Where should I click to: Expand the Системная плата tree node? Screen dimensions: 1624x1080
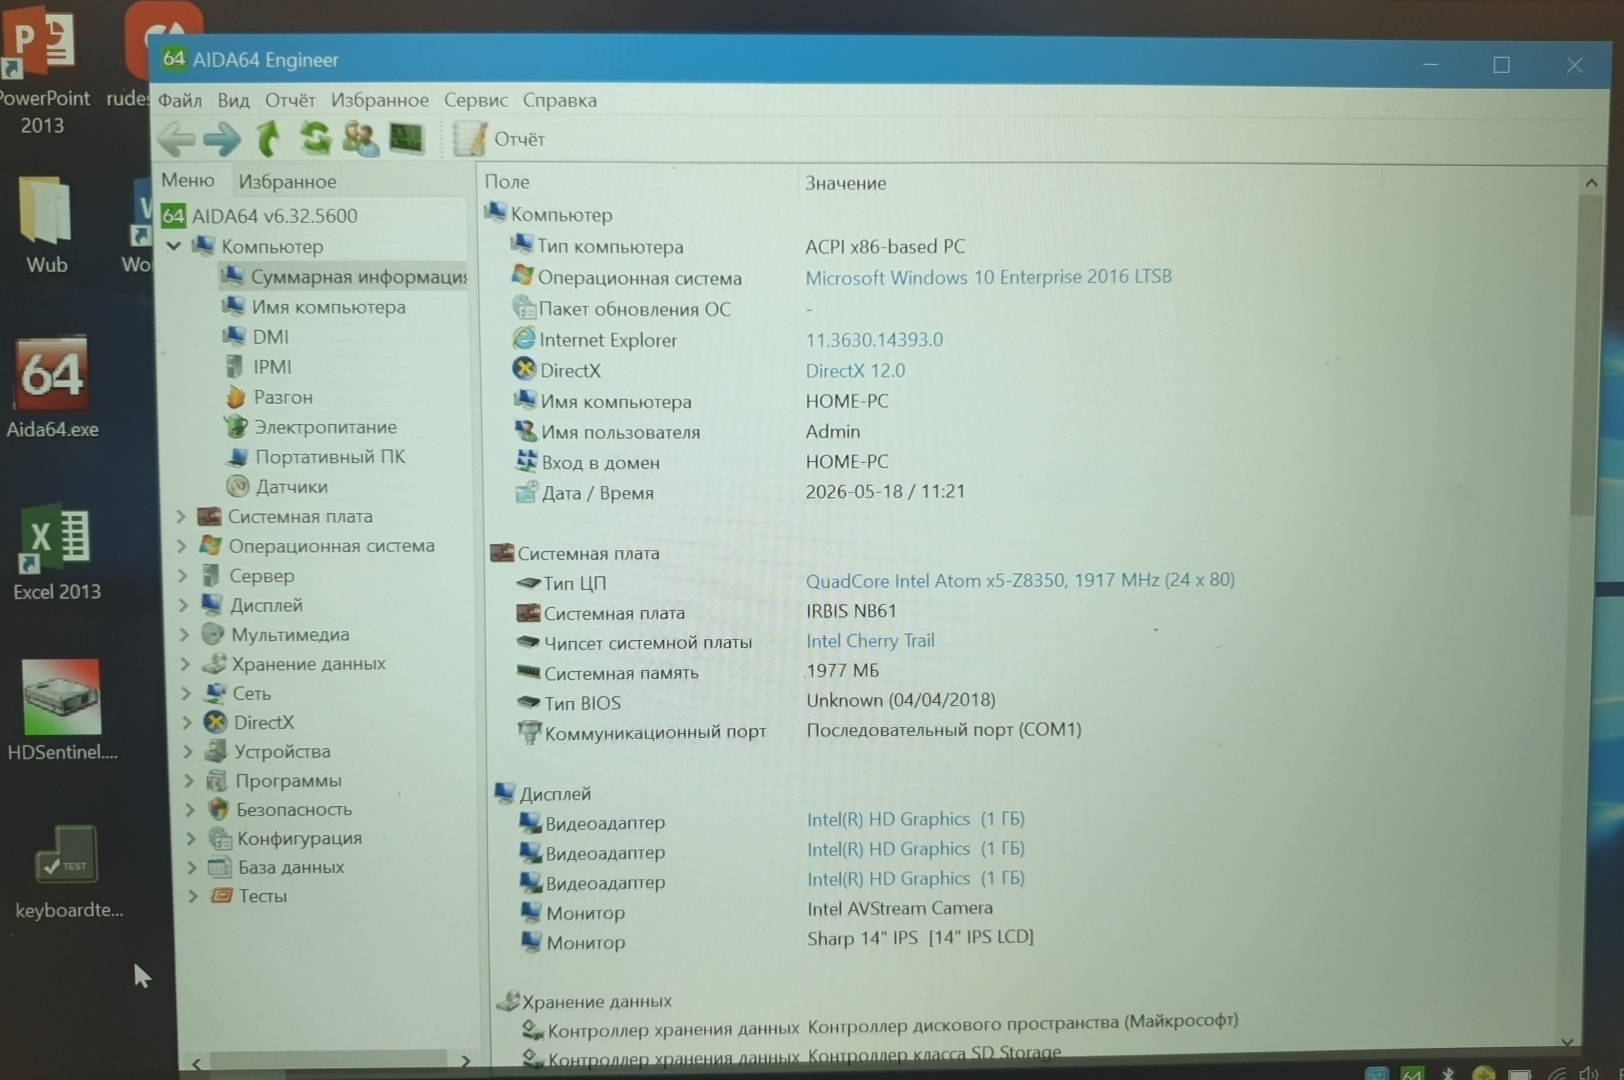181,516
